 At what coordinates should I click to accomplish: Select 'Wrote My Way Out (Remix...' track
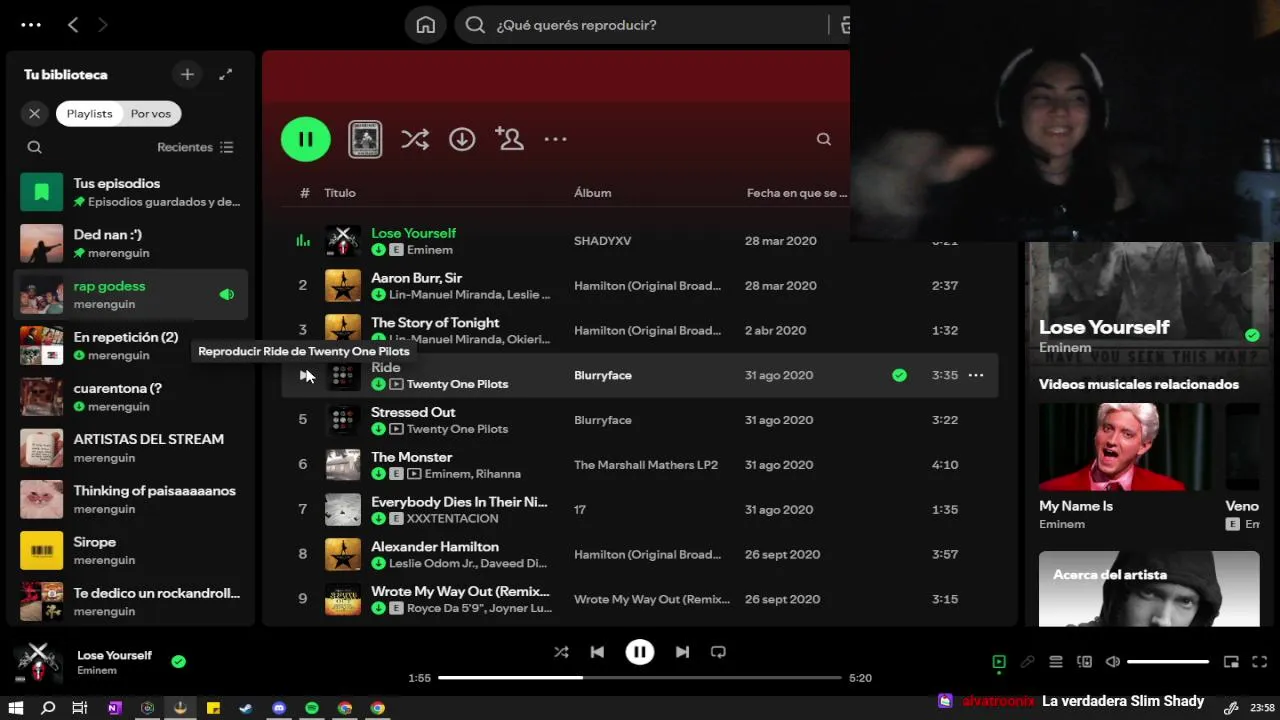point(460,591)
